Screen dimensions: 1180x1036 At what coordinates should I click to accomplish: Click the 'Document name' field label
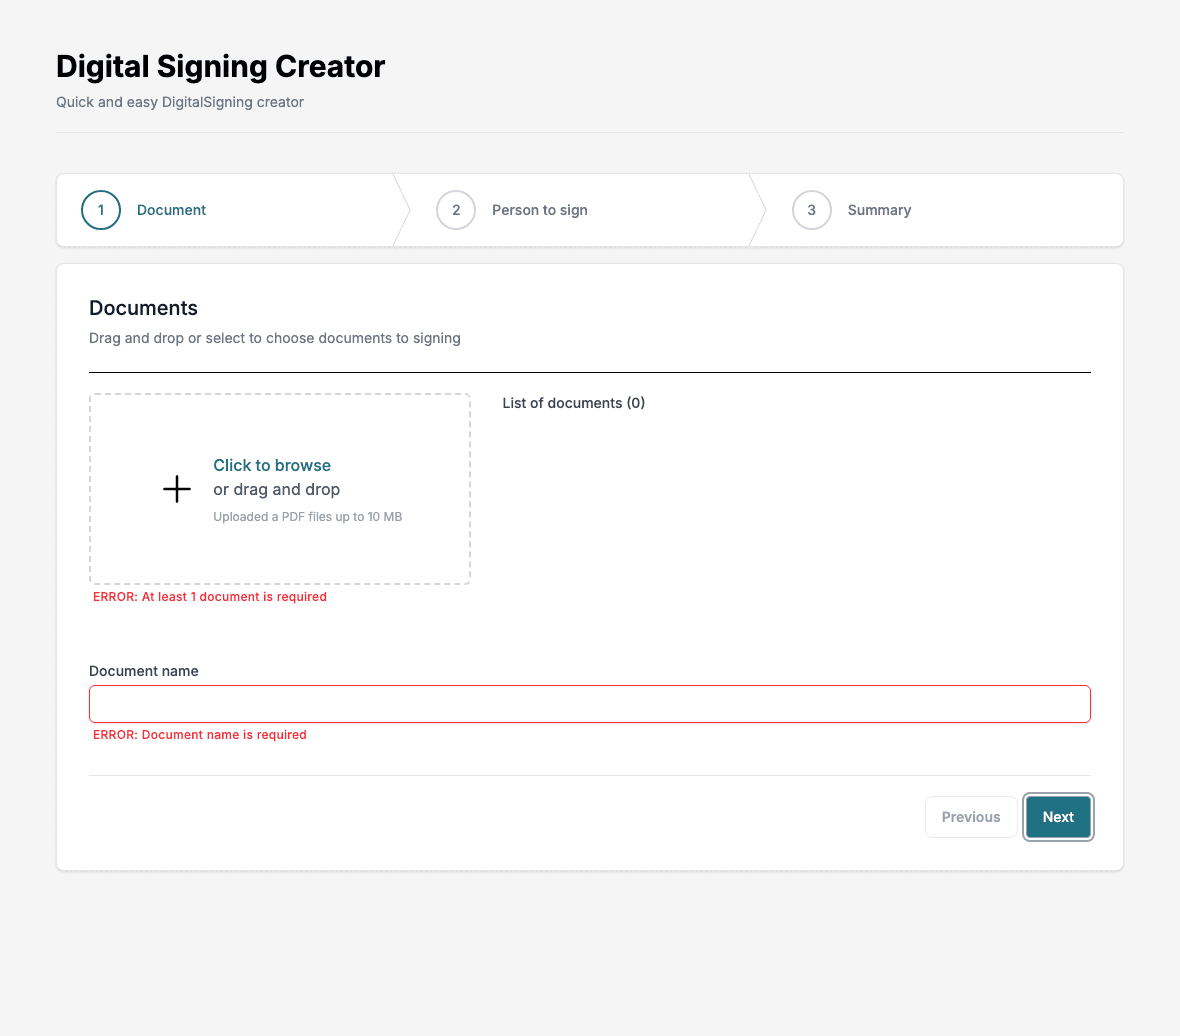[144, 671]
